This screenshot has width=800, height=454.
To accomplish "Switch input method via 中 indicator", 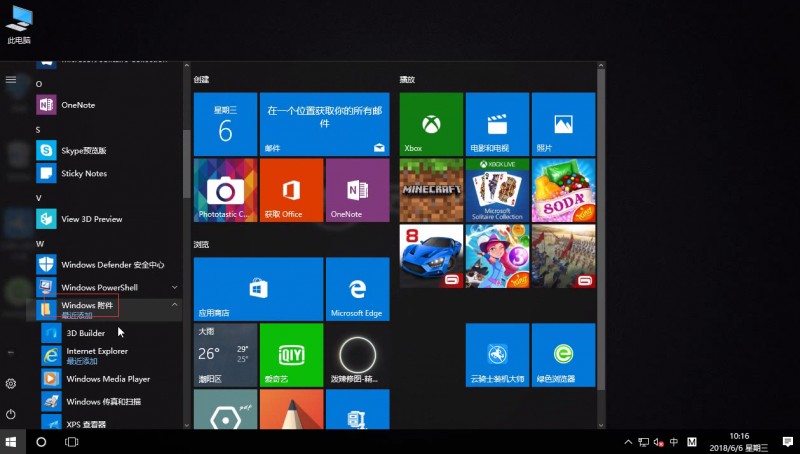I will [674, 442].
